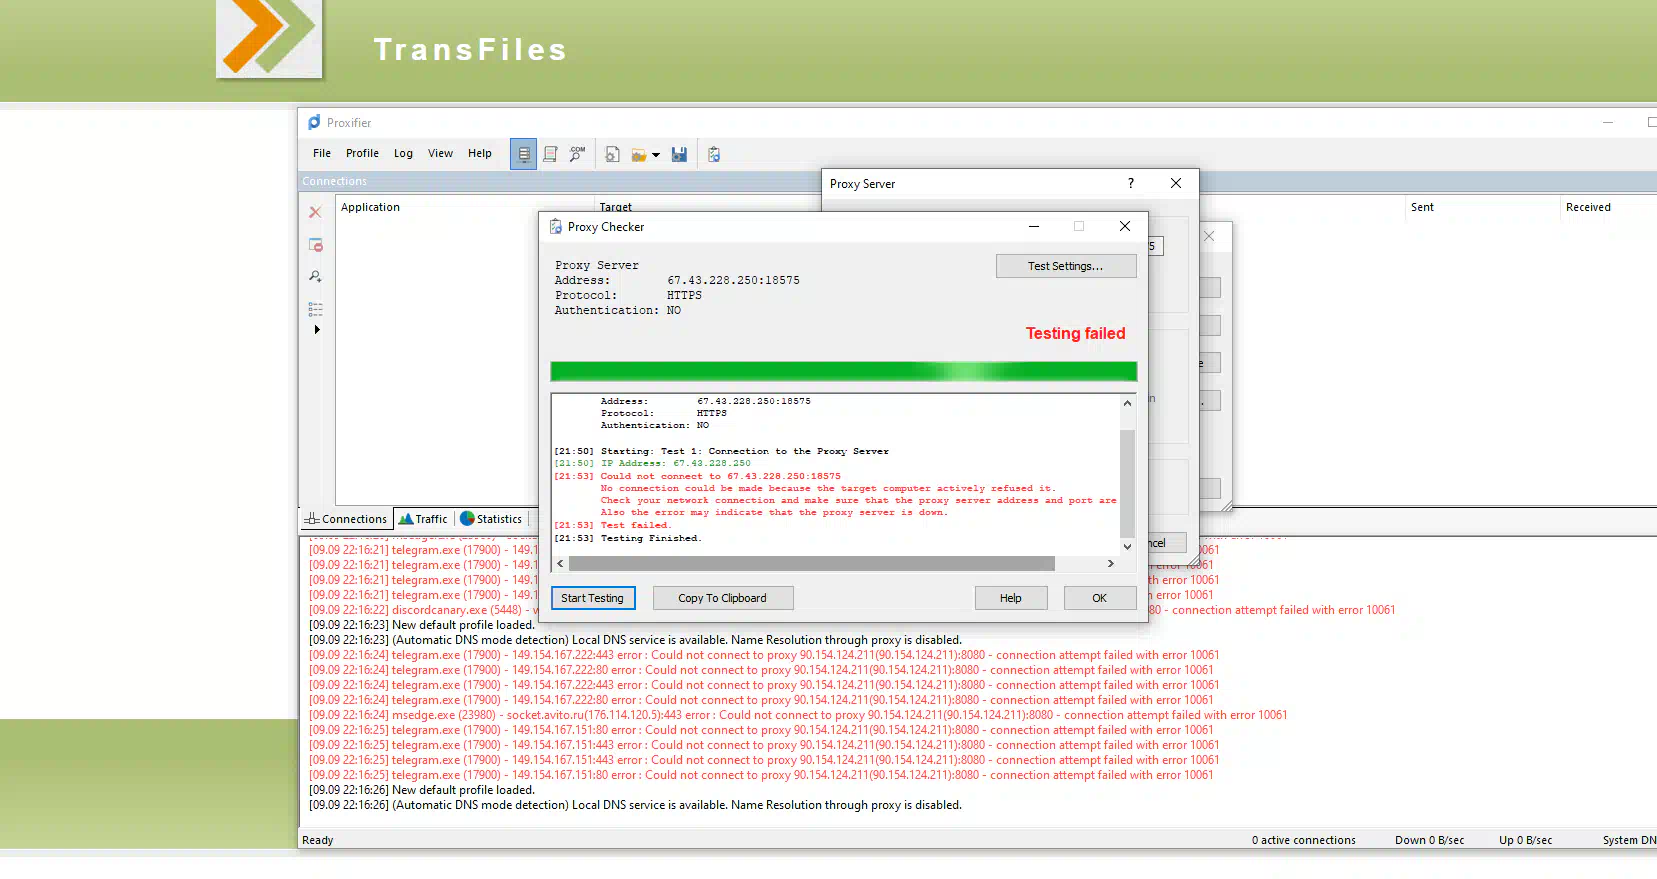The height and width of the screenshot is (879, 1657).
Task: Switch to the Traffic tab
Action: [423, 519]
